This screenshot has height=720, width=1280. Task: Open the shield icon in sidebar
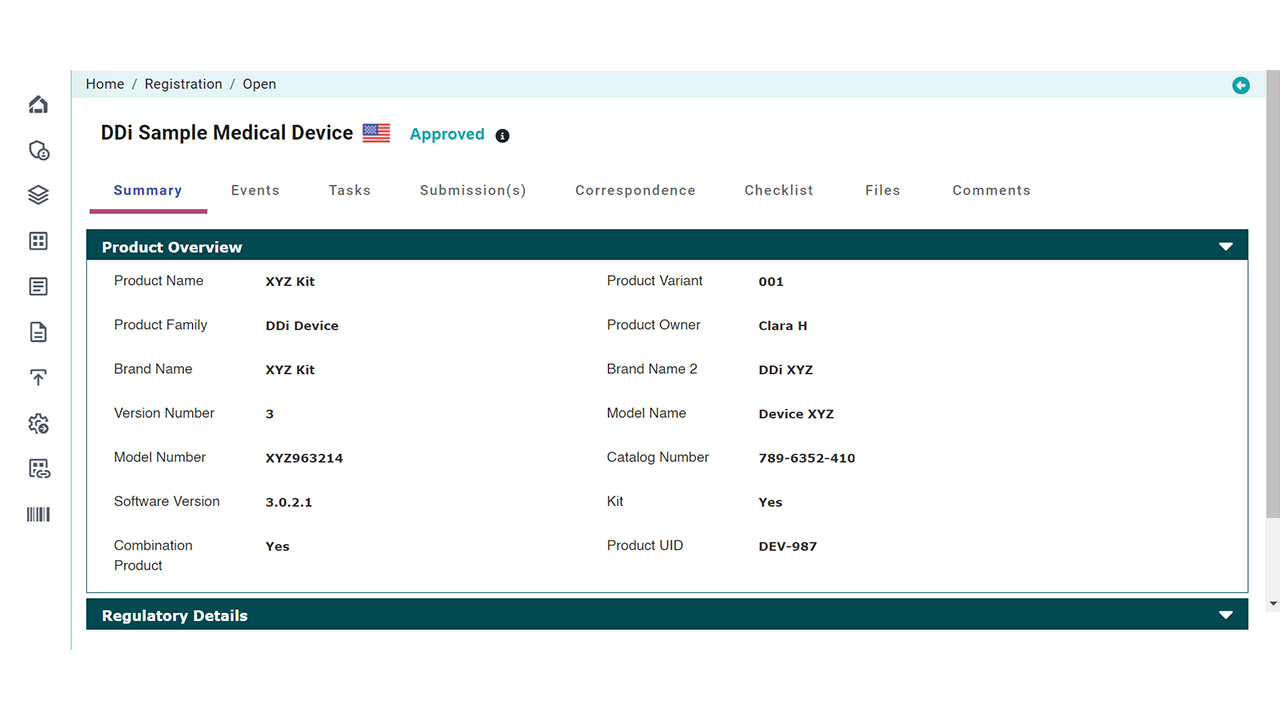click(38, 151)
